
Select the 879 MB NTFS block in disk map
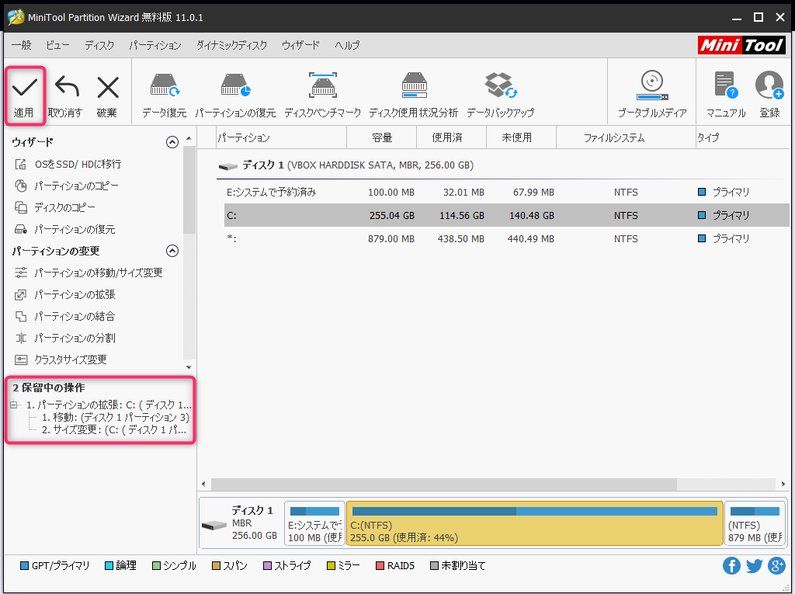[x=754, y=524]
